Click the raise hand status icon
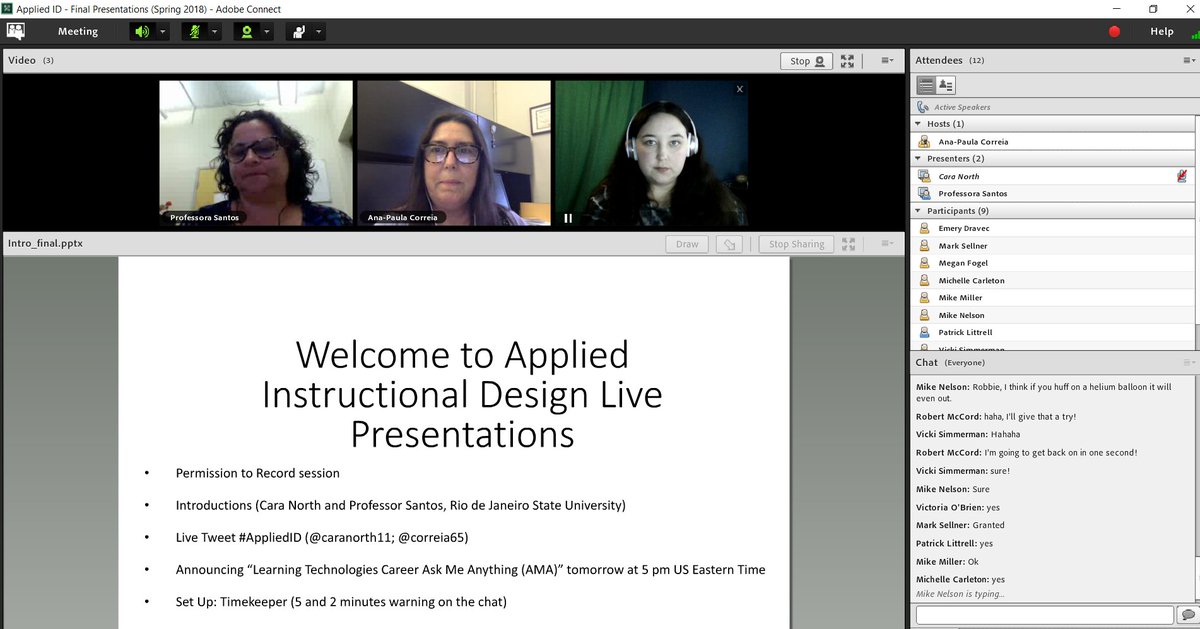 [298, 32]
